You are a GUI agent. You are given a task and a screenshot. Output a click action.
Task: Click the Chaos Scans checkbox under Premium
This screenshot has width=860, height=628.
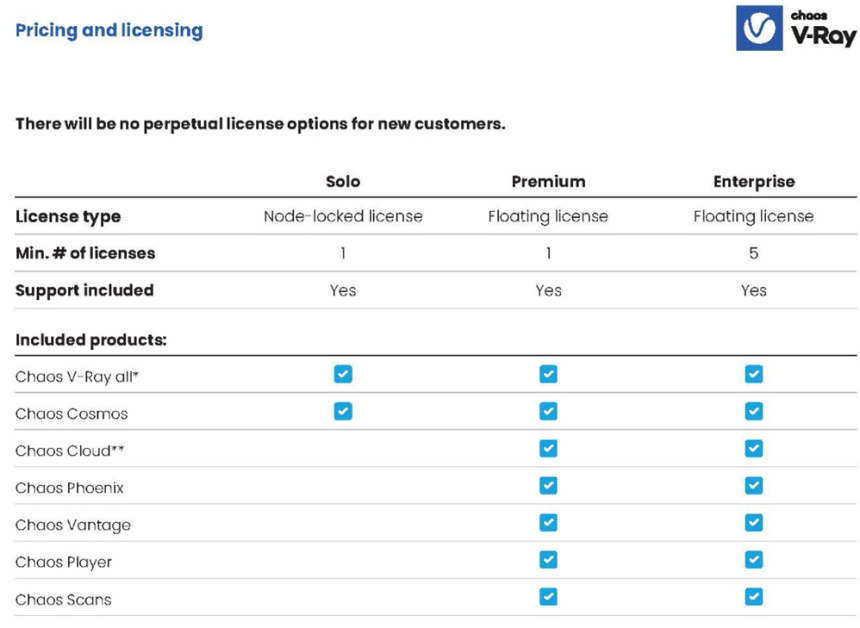548,597
